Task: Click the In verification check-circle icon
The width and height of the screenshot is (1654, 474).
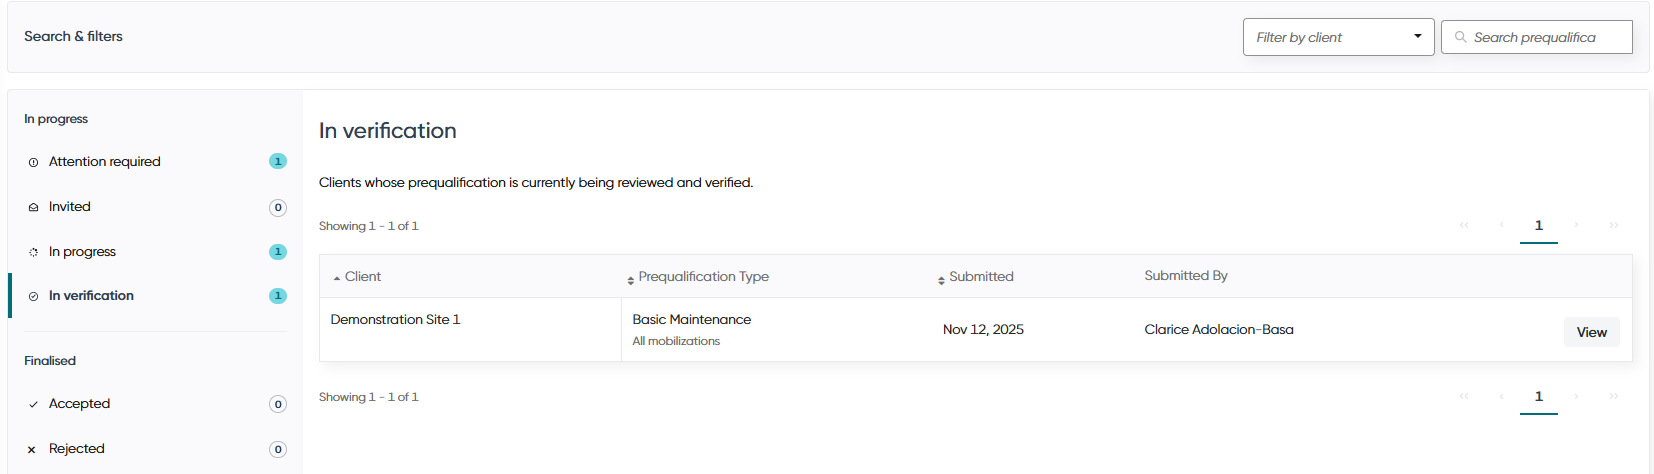Action: (x=33, y=296)
